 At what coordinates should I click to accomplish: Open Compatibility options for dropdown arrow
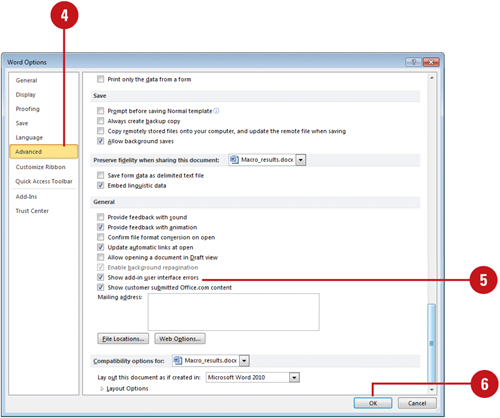pyautogui.click(x=244, y=361)
